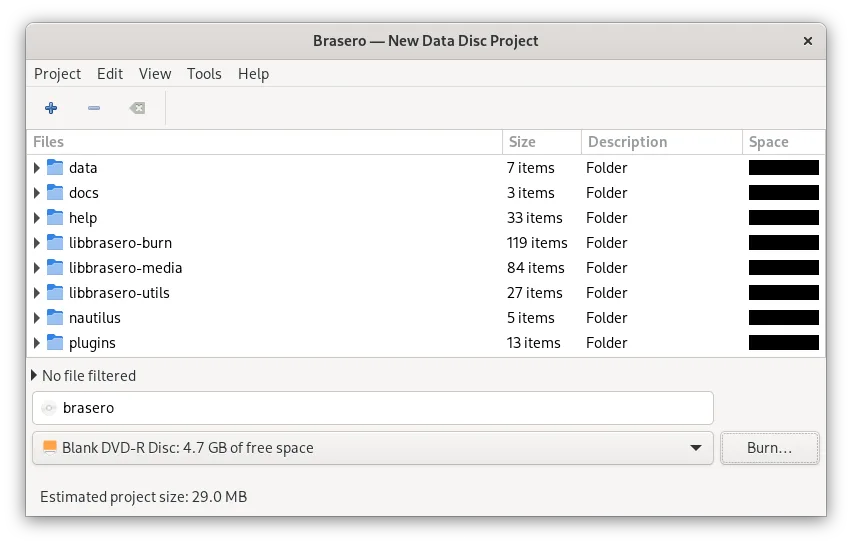Select the docs folder name
Viewport: 852px width, 545px height.
coord(84,193)
